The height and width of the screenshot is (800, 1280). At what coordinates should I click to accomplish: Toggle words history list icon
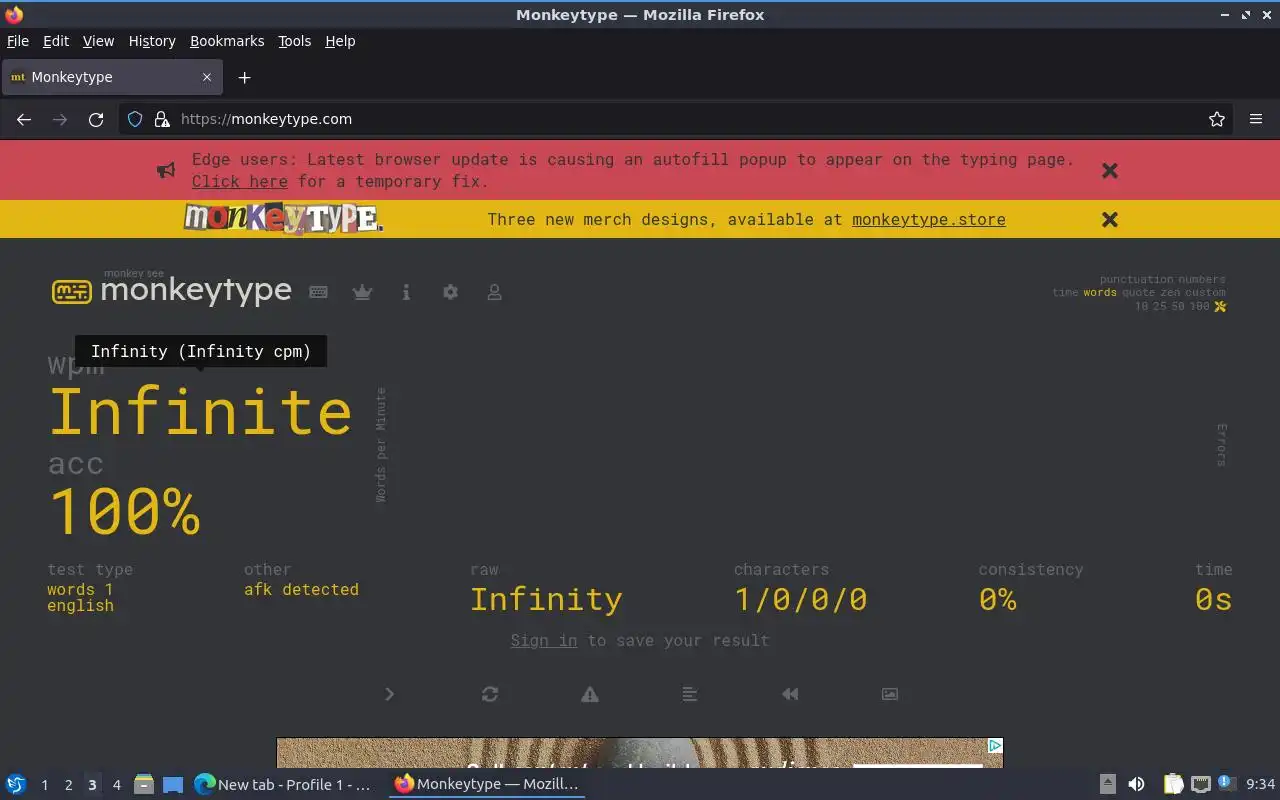[690, 694]
